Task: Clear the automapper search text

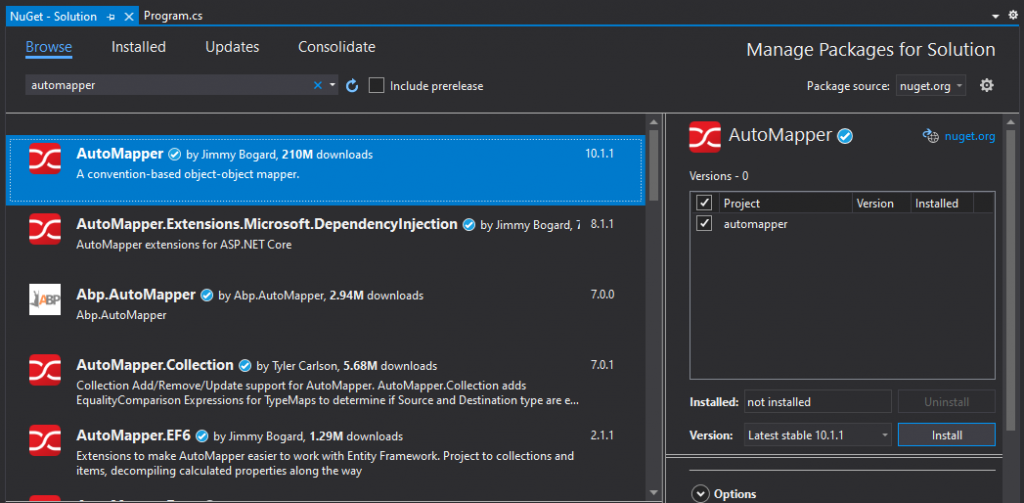Action: (x=318, y=85)
